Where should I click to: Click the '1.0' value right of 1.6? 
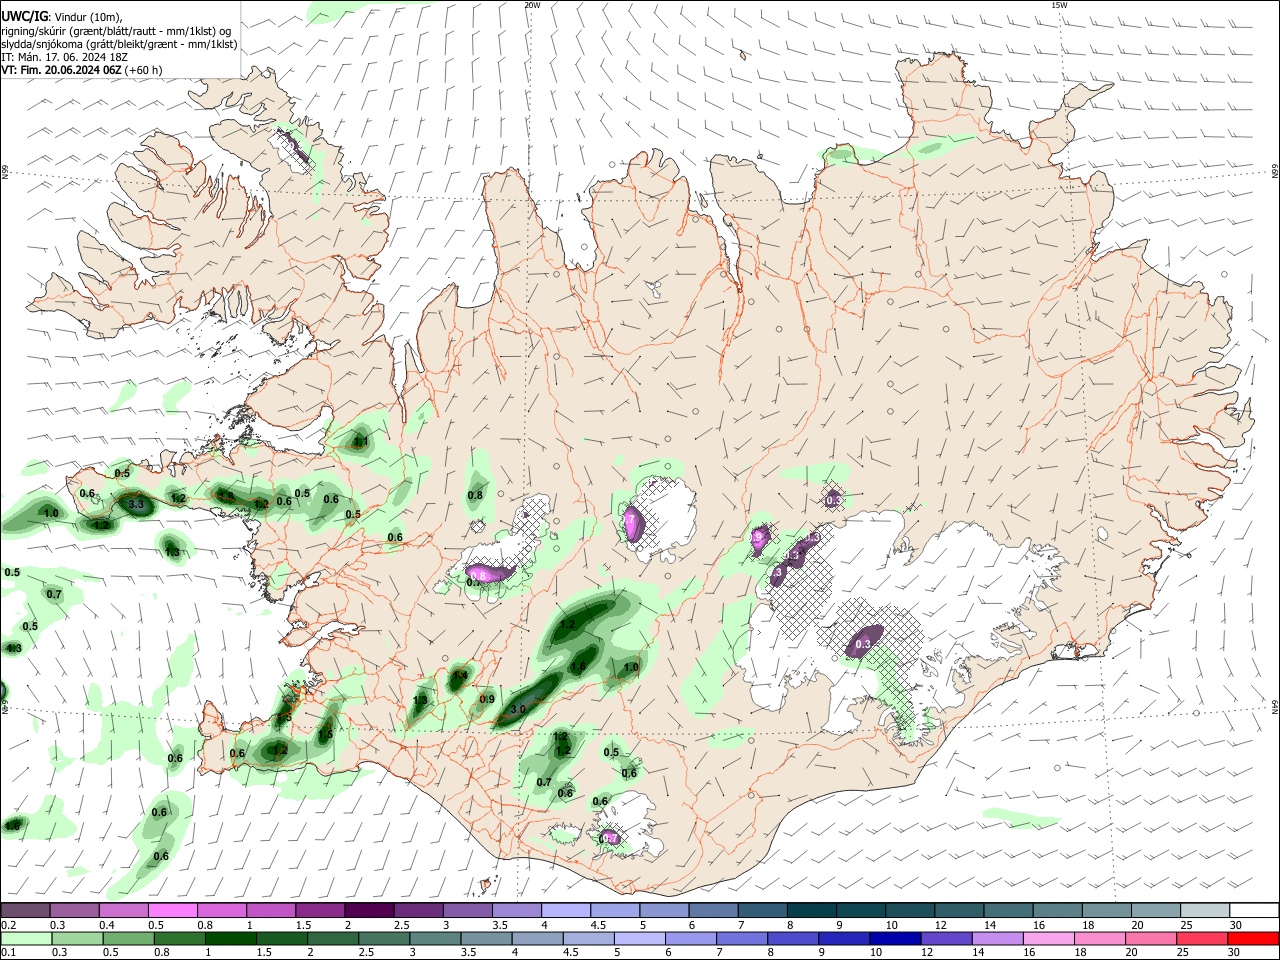pos(631,667)
